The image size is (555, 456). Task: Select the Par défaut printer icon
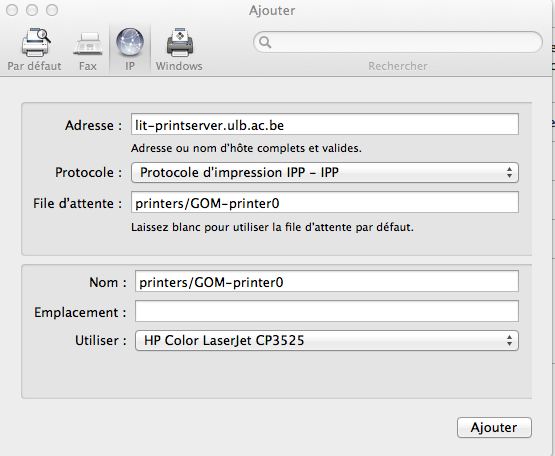click(x=36, y=42)
